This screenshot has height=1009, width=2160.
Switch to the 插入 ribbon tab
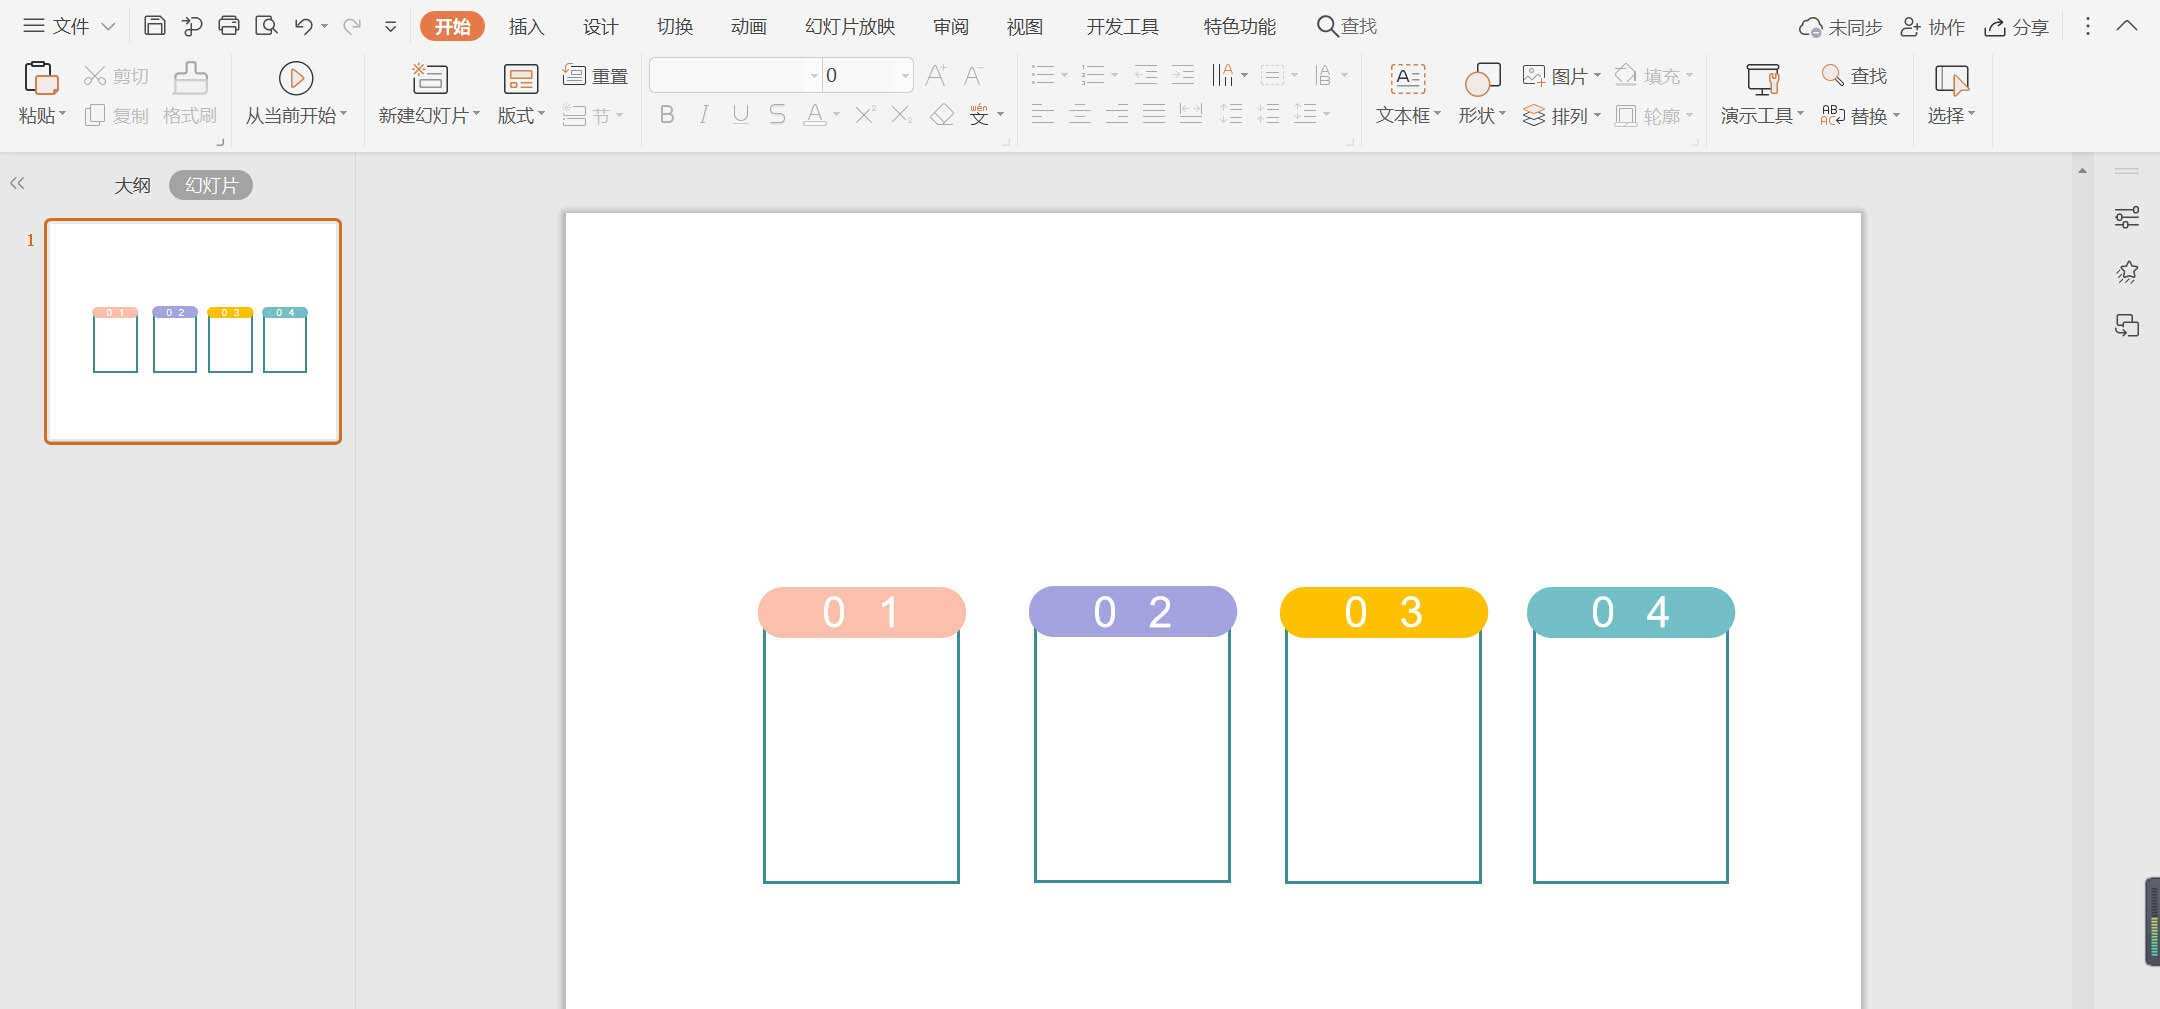526,26
